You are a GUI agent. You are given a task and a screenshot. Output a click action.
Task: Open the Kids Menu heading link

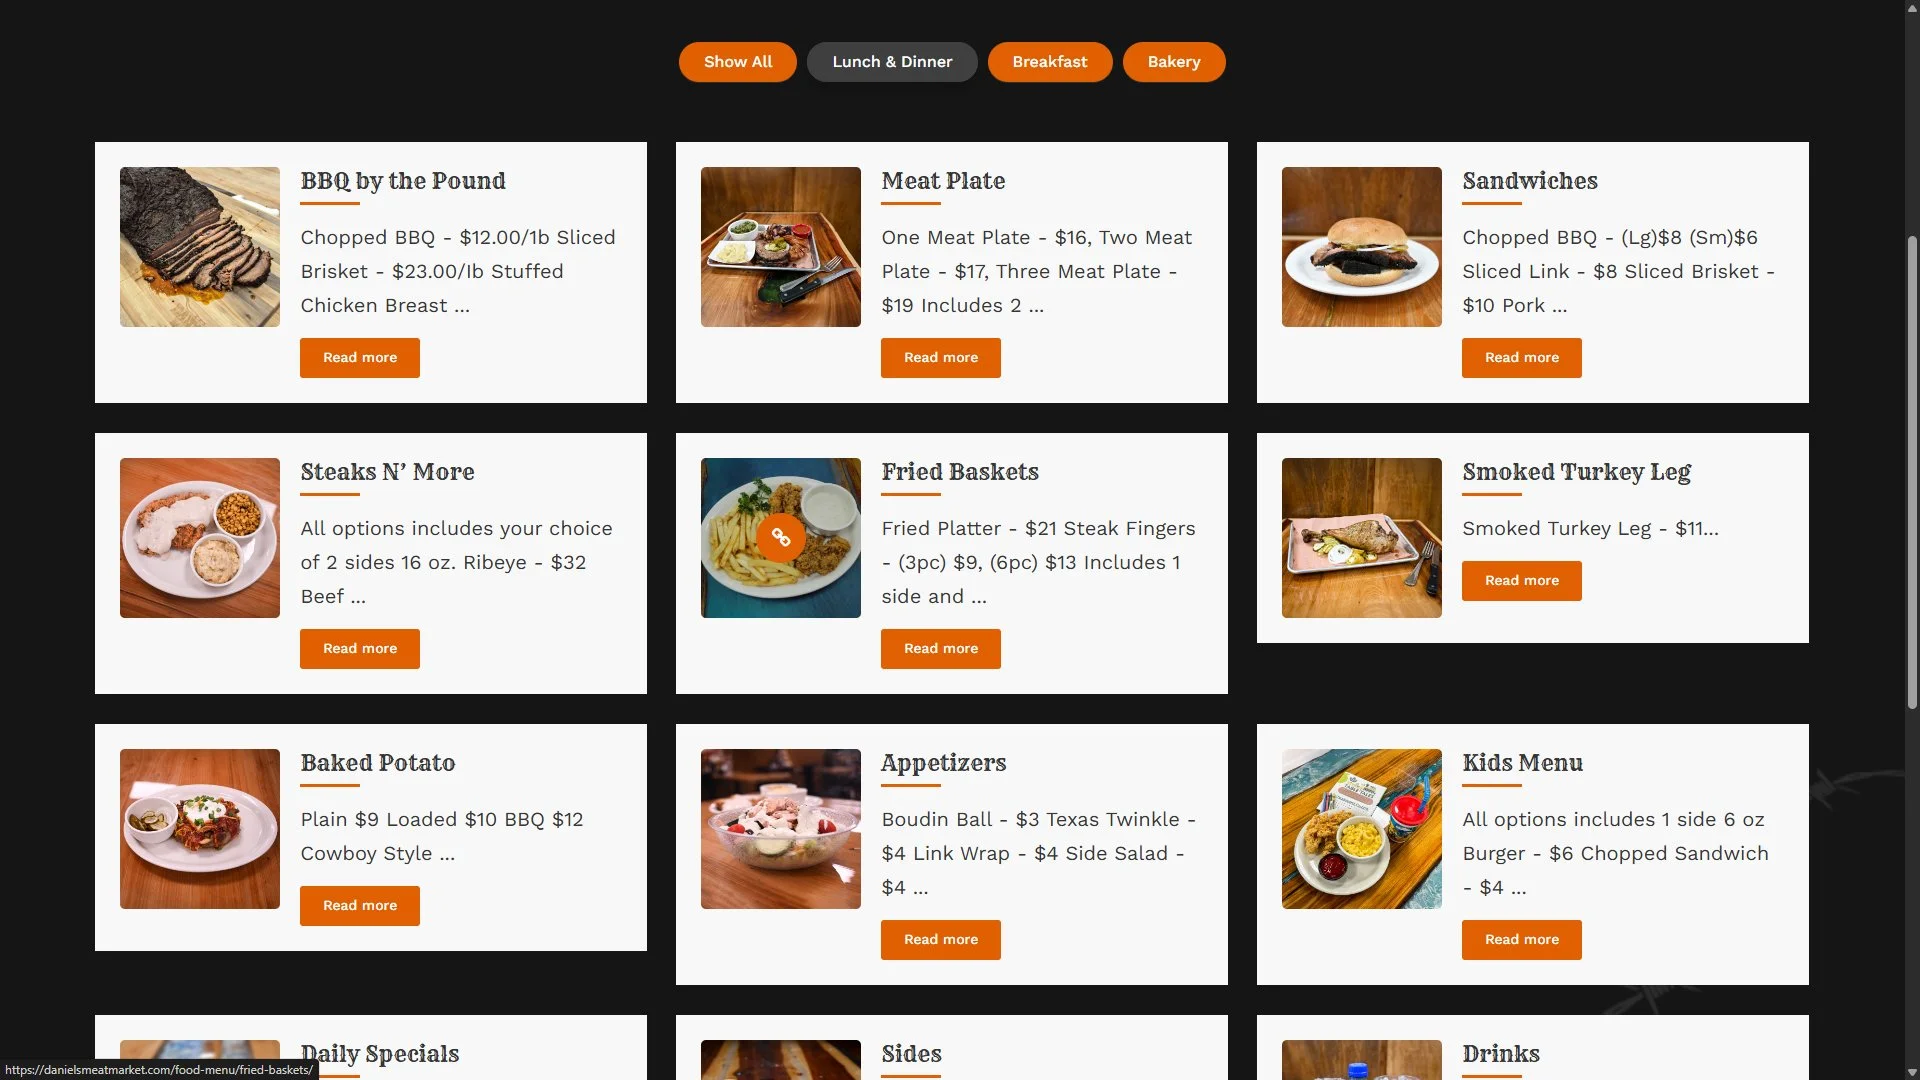click(x=1522, y=763)
